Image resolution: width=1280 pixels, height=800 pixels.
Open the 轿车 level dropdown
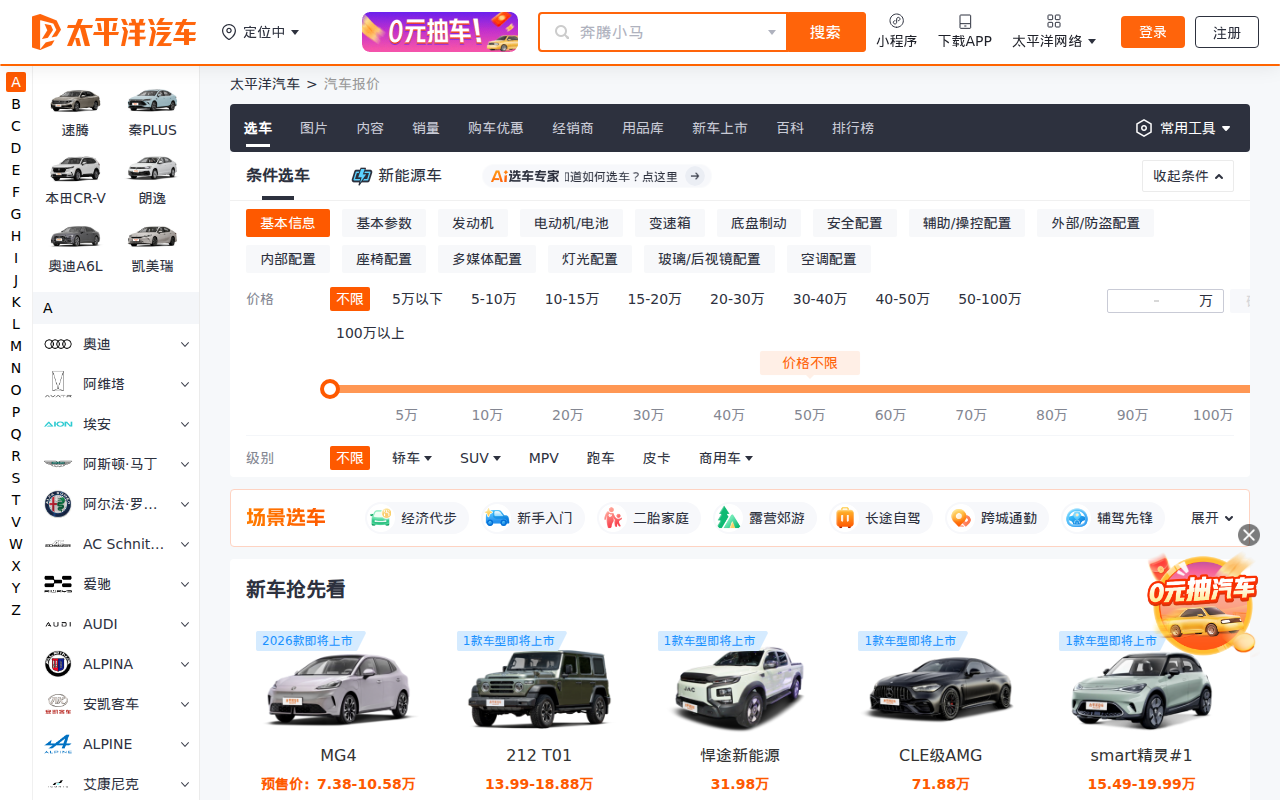tap(412, 458)
